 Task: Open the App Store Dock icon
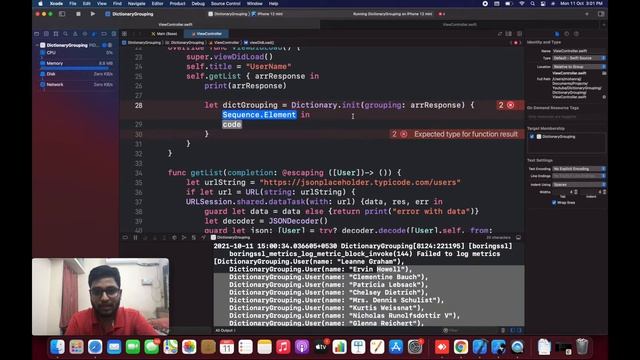tap(396, 347)
